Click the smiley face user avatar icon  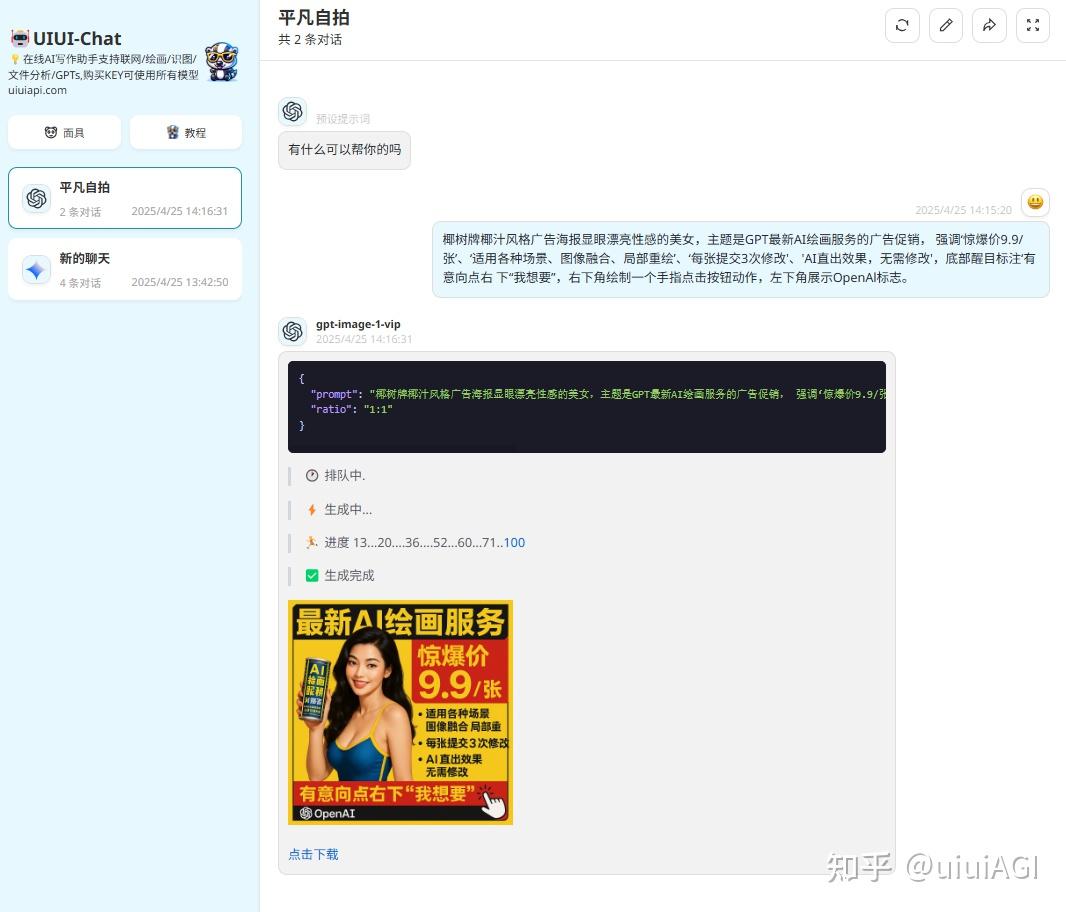tap(1035, 202)
